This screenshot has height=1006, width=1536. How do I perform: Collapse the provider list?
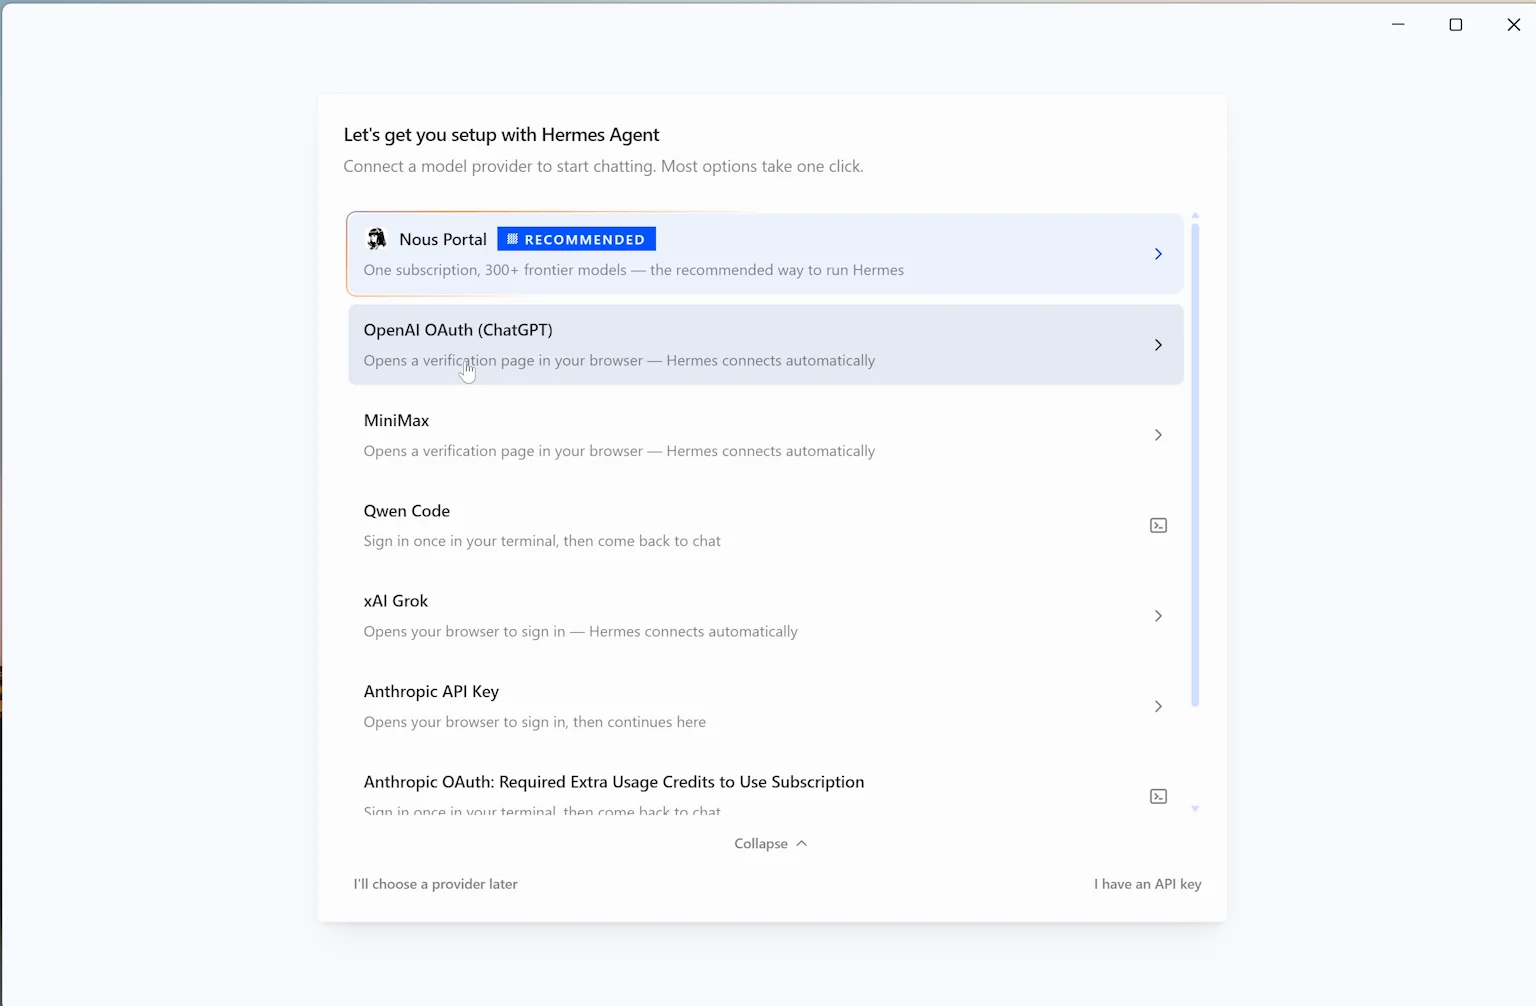[770, 844]
